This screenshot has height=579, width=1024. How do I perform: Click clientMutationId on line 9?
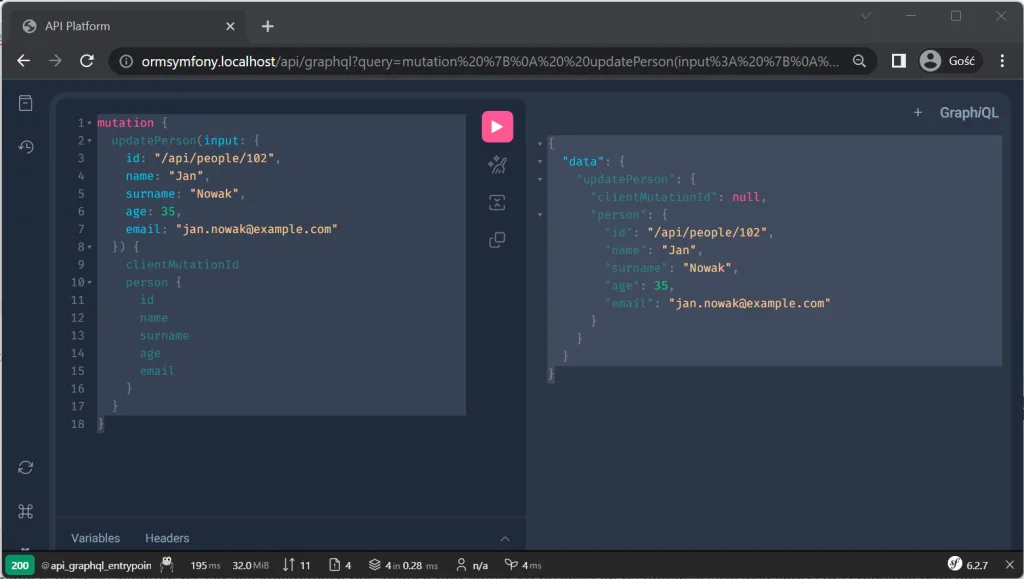[182, 264]
